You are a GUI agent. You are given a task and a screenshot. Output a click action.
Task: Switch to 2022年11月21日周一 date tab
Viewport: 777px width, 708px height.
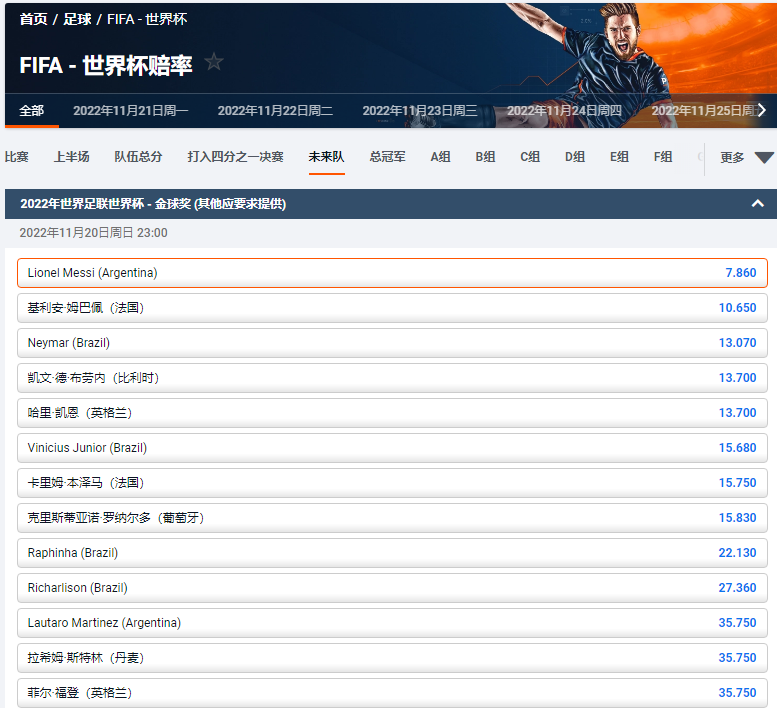[130, 111]
